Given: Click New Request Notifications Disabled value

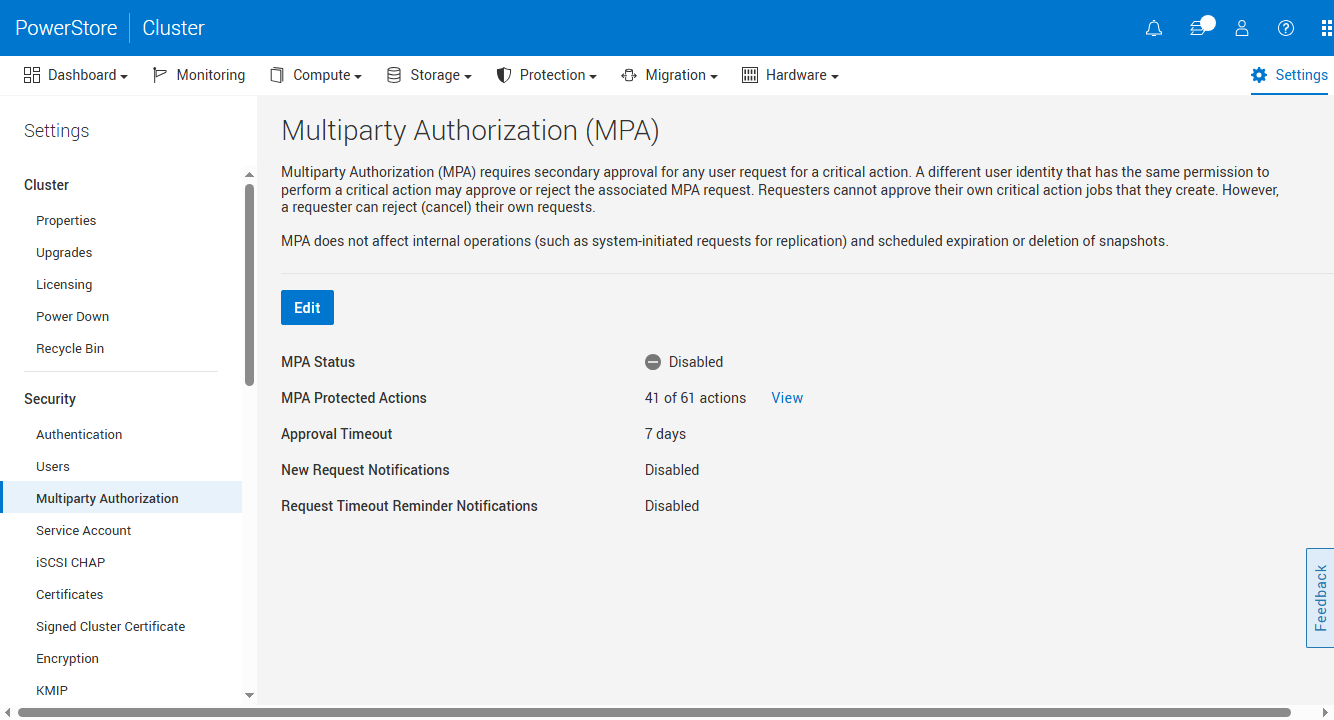Looking at the screenshot, I should (x=672, y=470).
